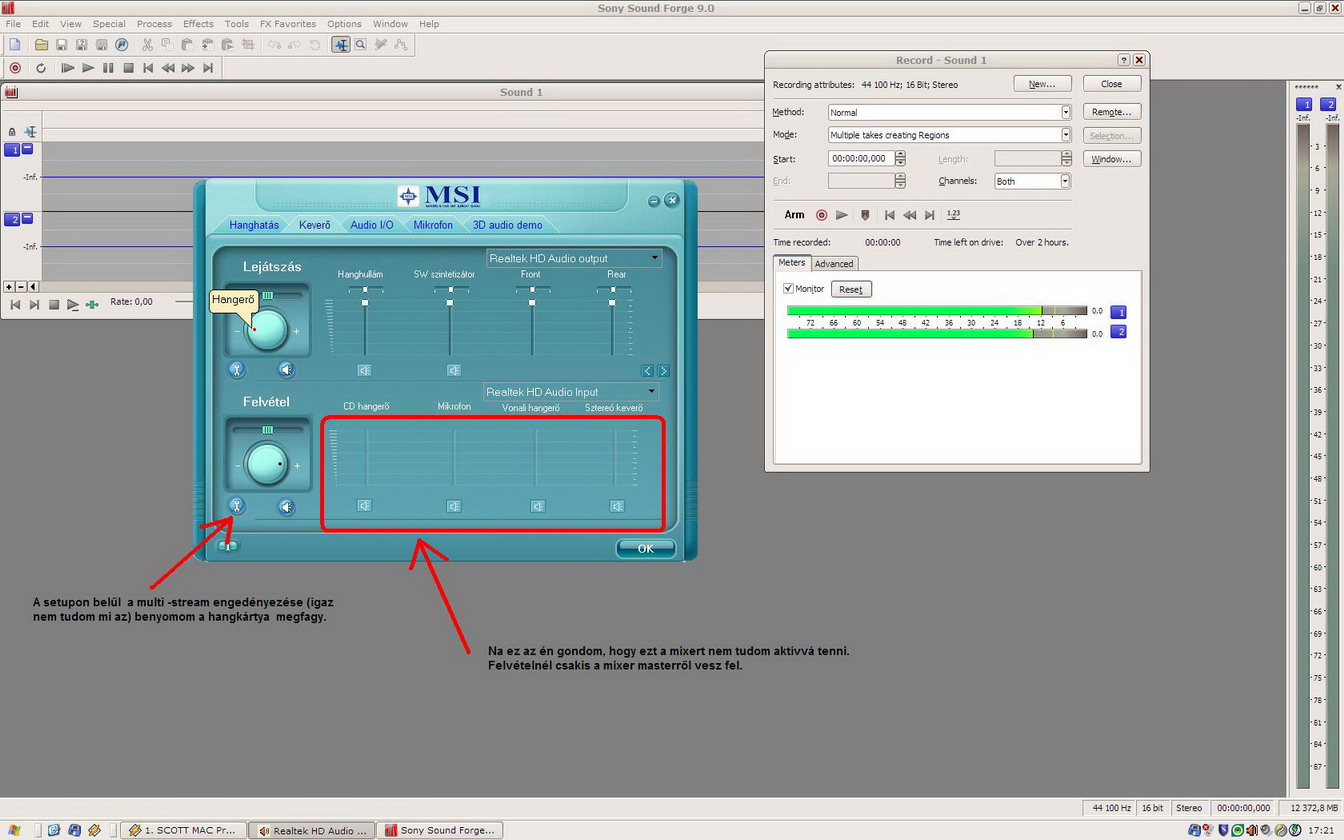Click the record button in the Record dialog
1344x840 pixels.
[821, 214]
